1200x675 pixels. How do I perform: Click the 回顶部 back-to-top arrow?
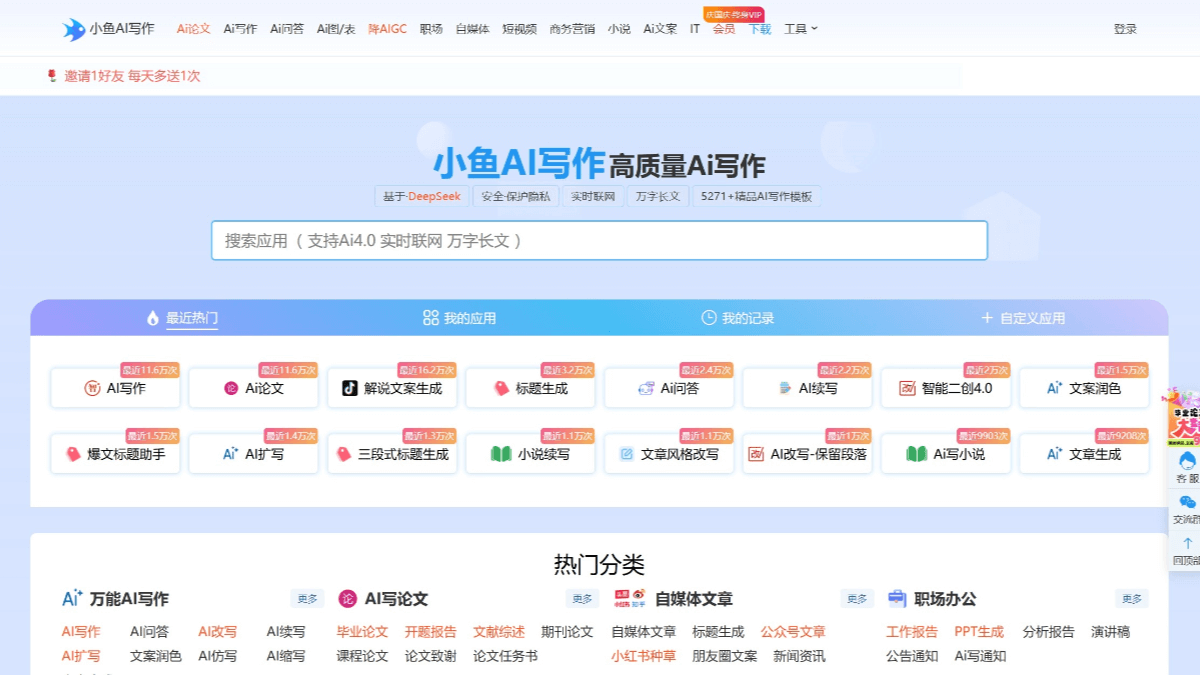1187,544
